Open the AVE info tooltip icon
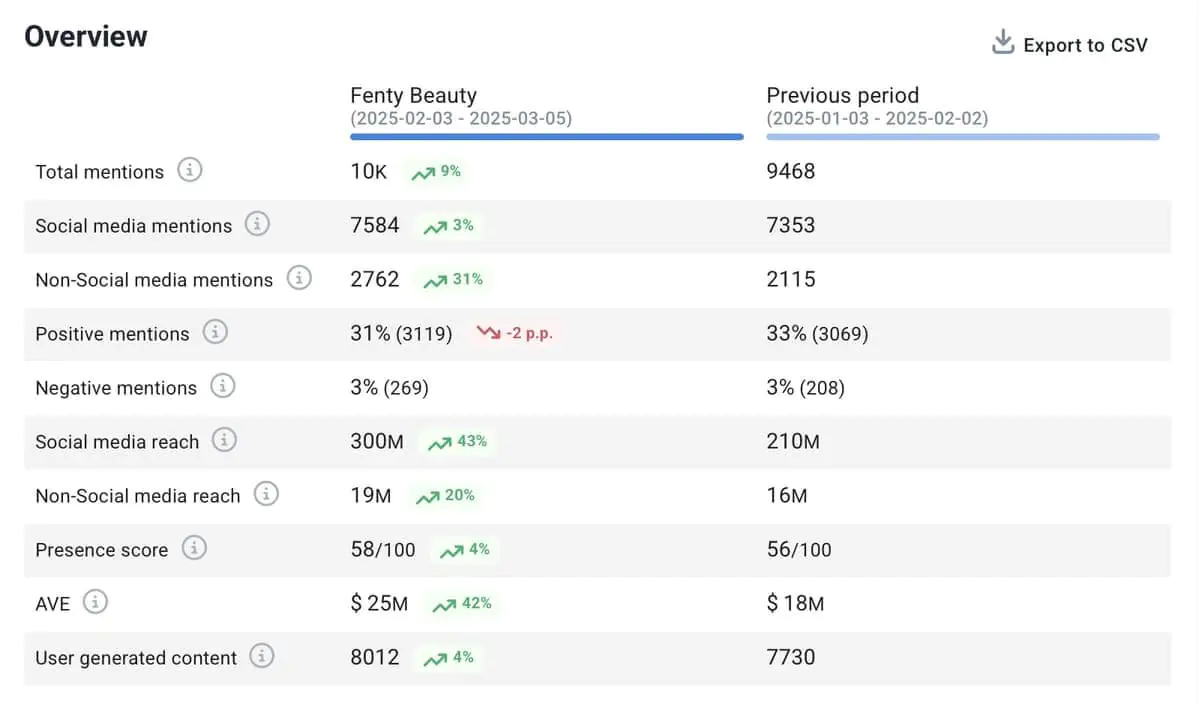The height and width of the screenshot is (708, 1199). 95,602
